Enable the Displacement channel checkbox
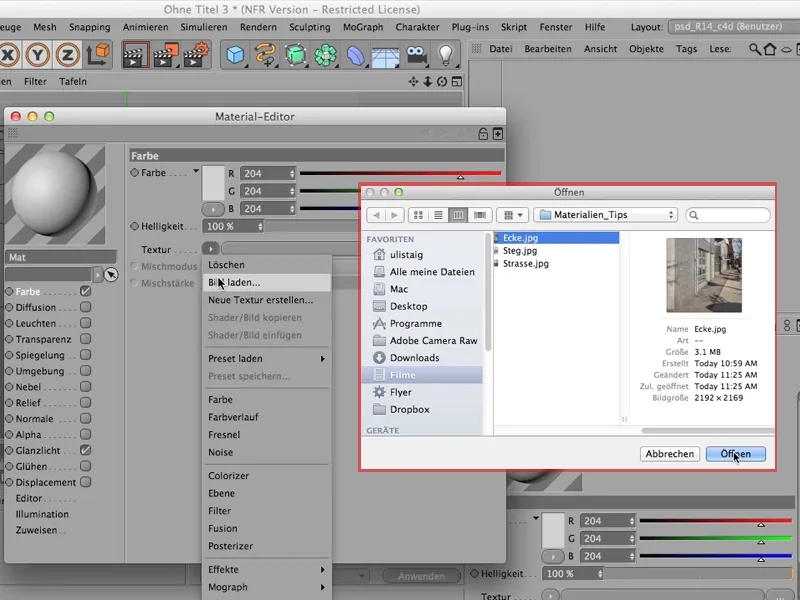This screenshot has width=800, height=600. (86, 482)
